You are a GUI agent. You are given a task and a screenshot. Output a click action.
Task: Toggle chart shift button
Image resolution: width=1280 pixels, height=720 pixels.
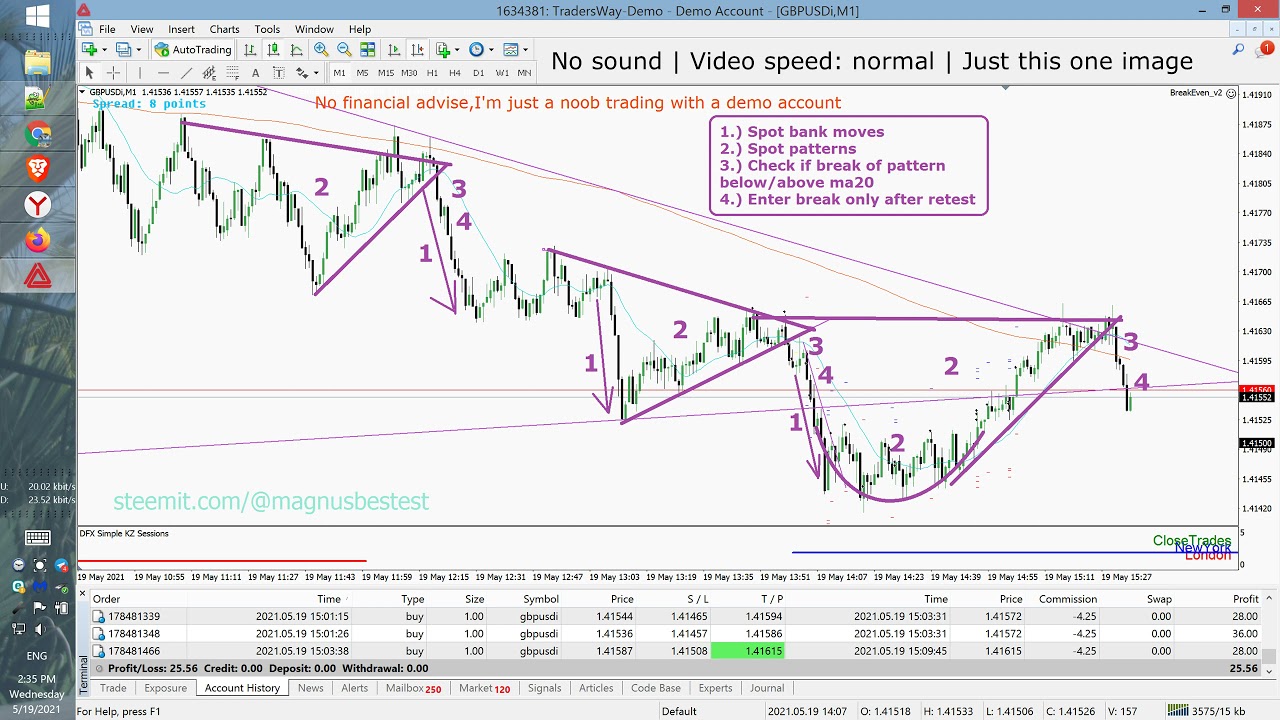tap(417, 49)
